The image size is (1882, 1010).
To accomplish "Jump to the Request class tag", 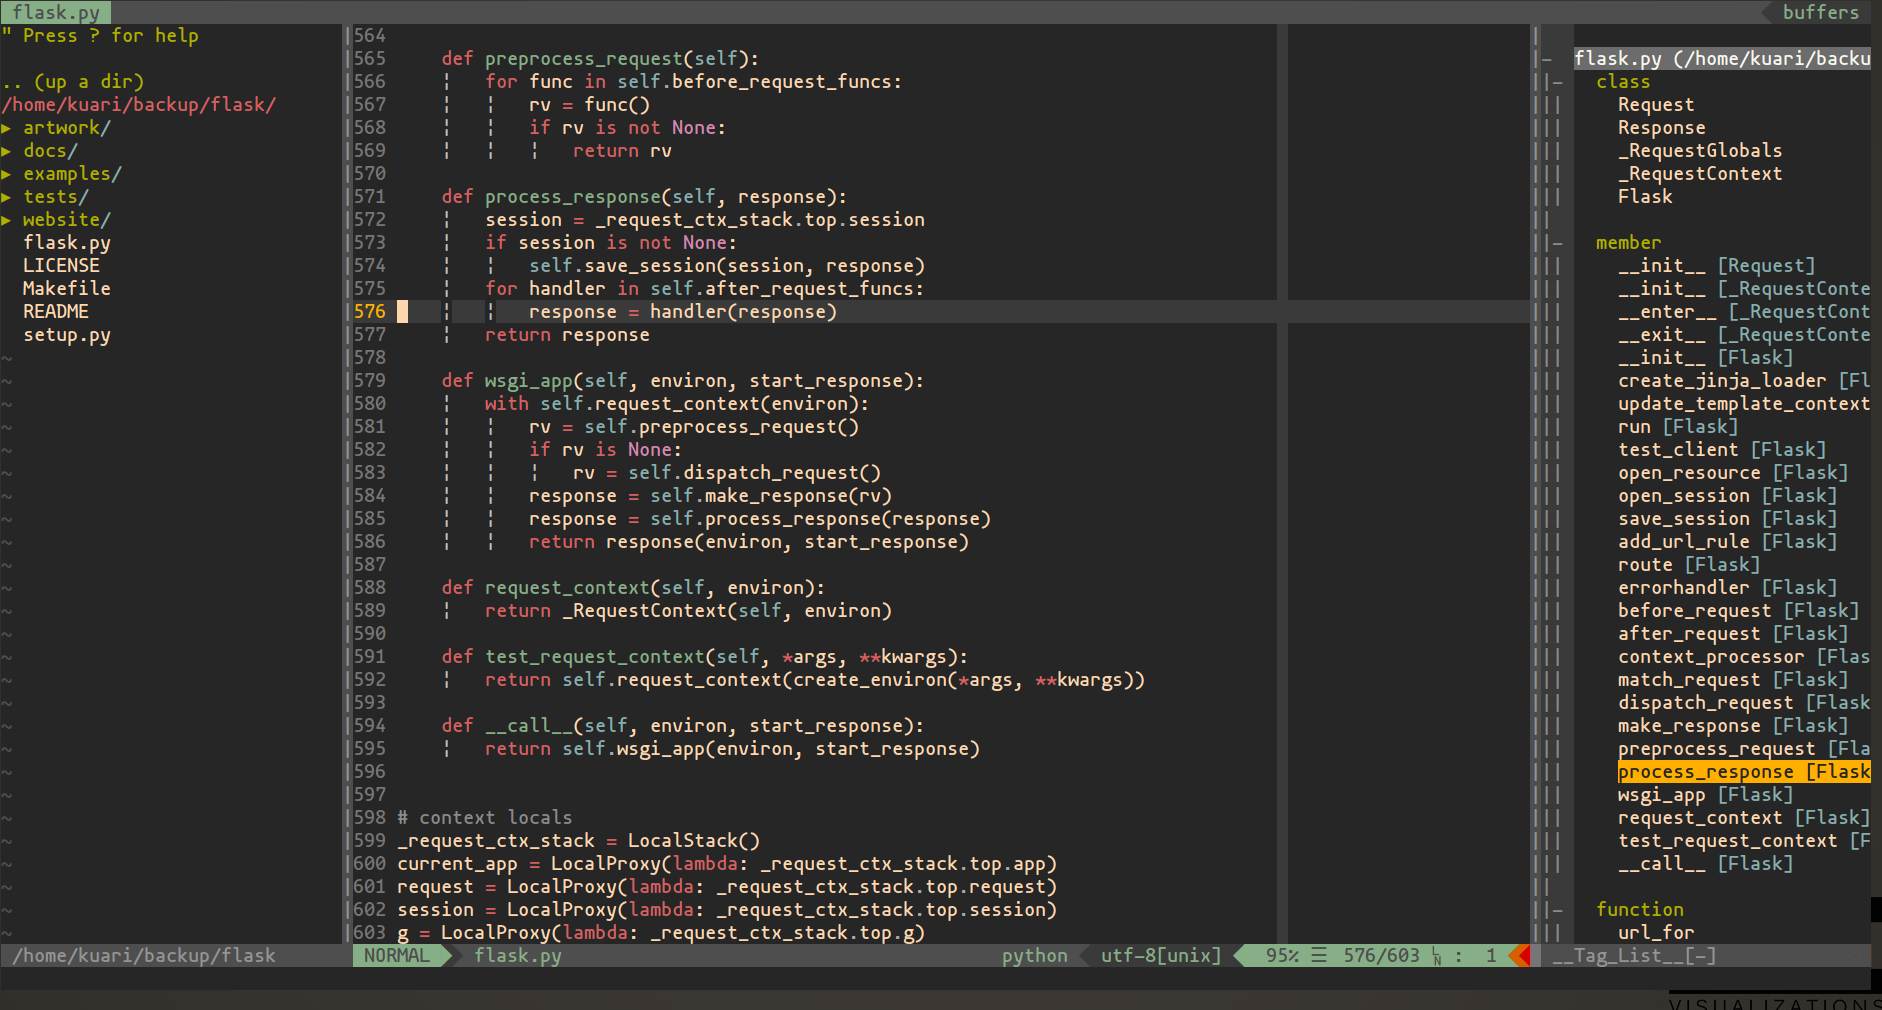I will tap(1656, 105).
